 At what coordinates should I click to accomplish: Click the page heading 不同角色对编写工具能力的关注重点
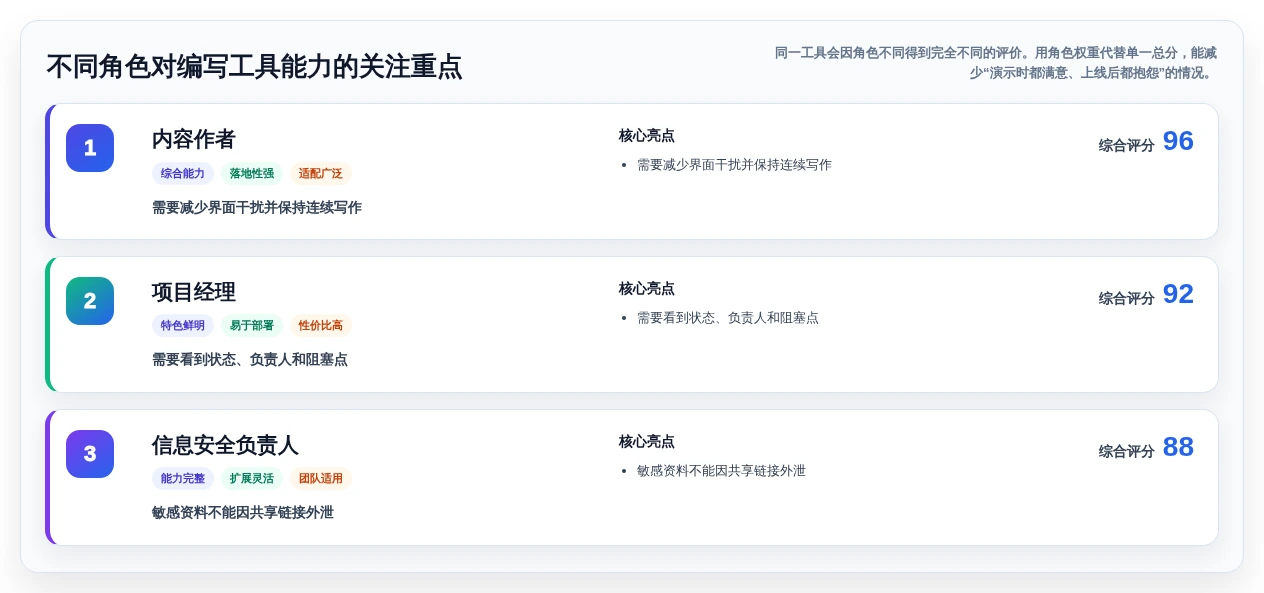[254, 67]
